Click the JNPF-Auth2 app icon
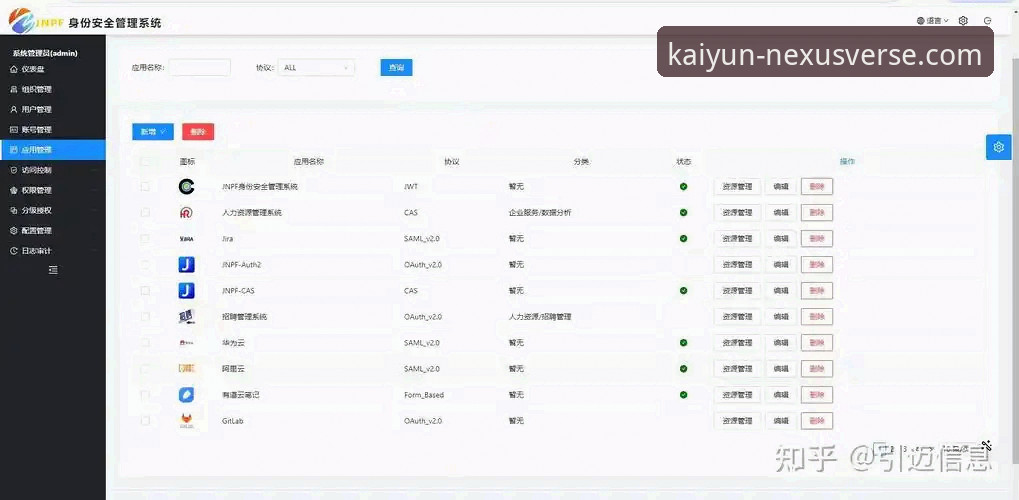Image resolution: width=1019 pixels, height=500 pixels. [x=187, y=265]
